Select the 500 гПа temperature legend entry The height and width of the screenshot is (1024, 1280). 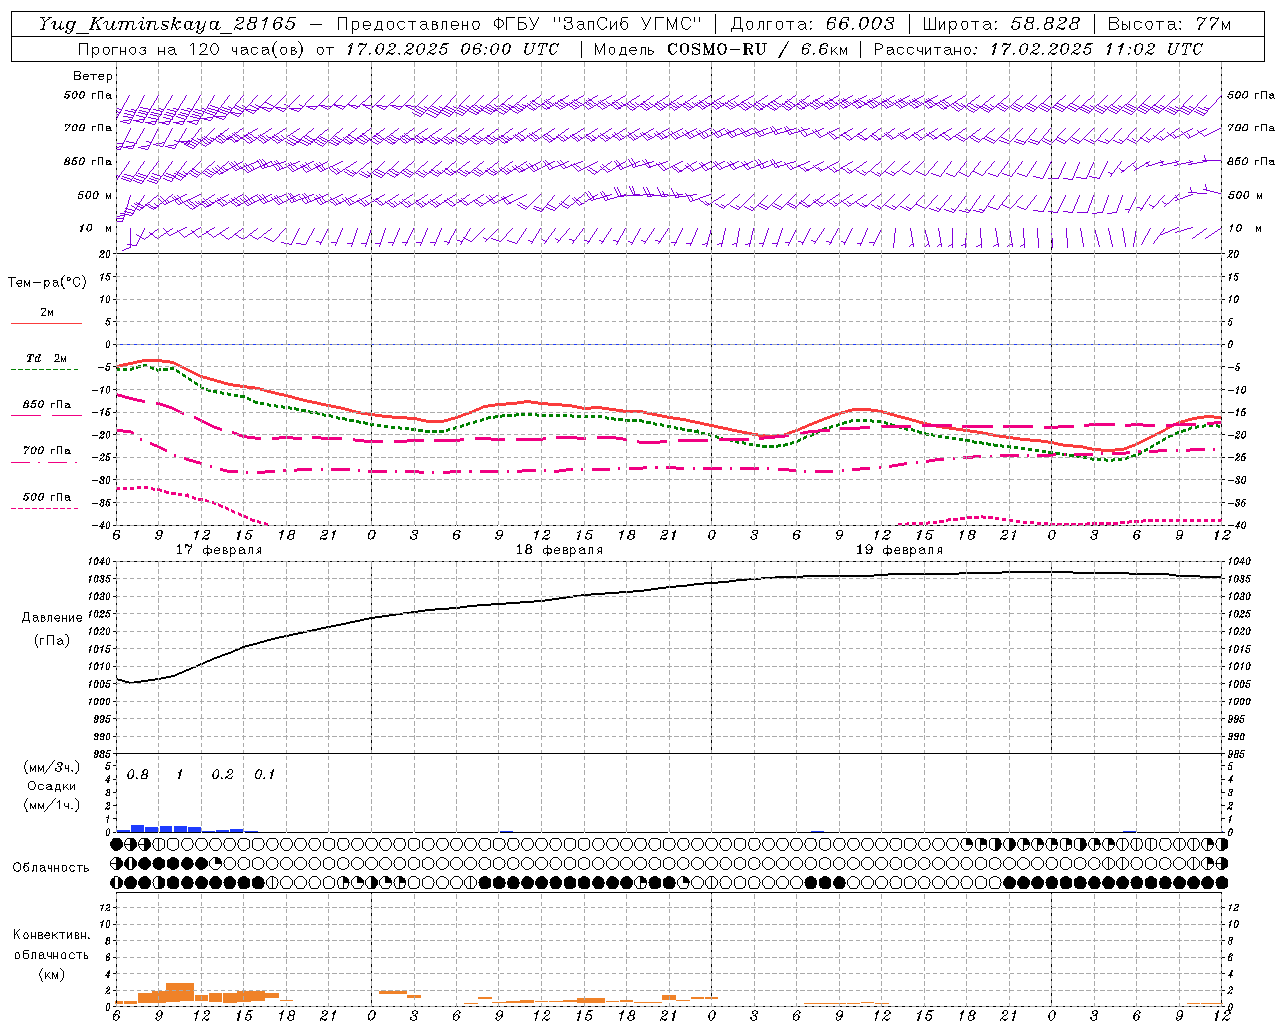tap(46, 497)
